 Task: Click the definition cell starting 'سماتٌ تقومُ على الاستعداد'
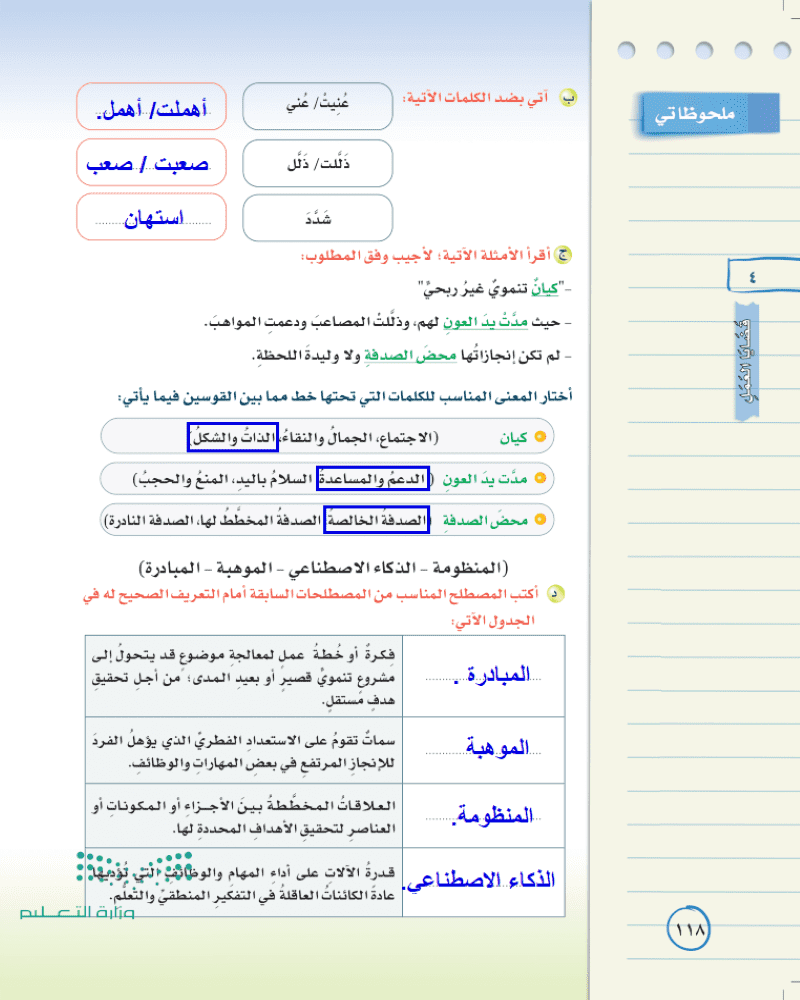(x=244, y=750)
